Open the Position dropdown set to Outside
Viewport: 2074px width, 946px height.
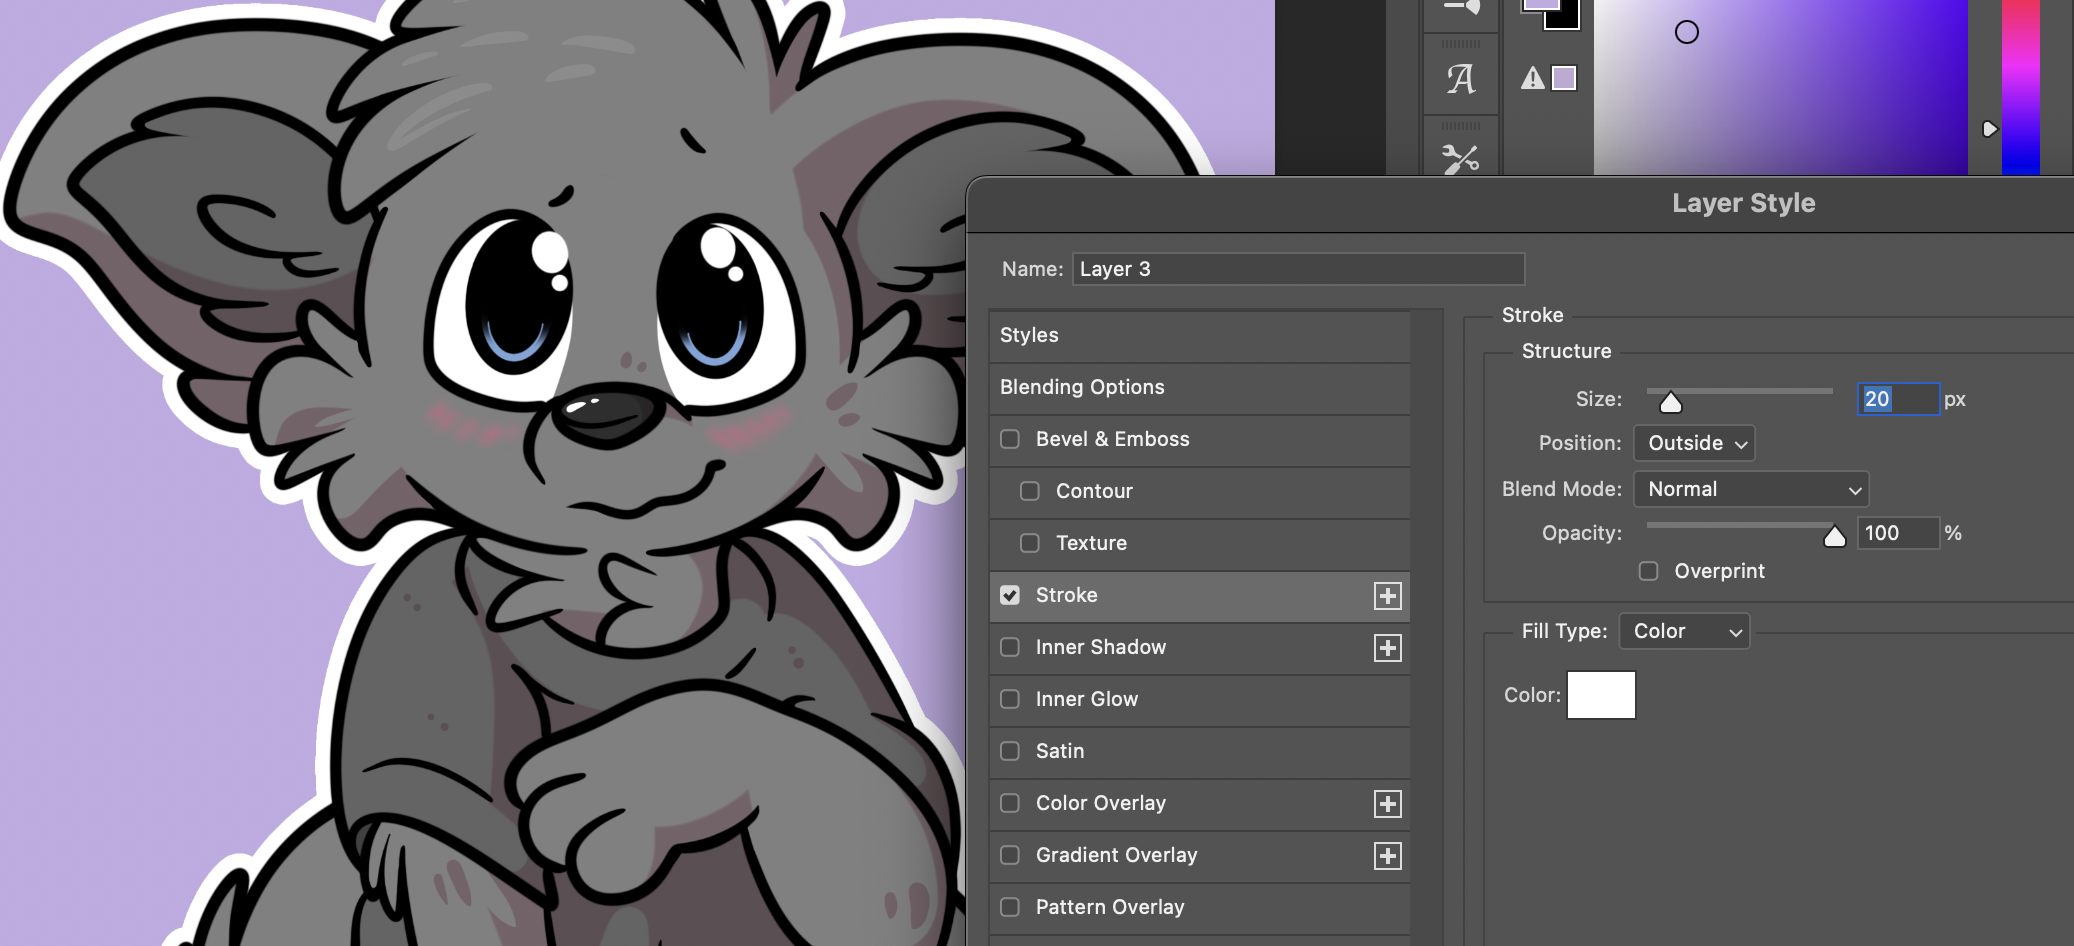pos(1694,443)
